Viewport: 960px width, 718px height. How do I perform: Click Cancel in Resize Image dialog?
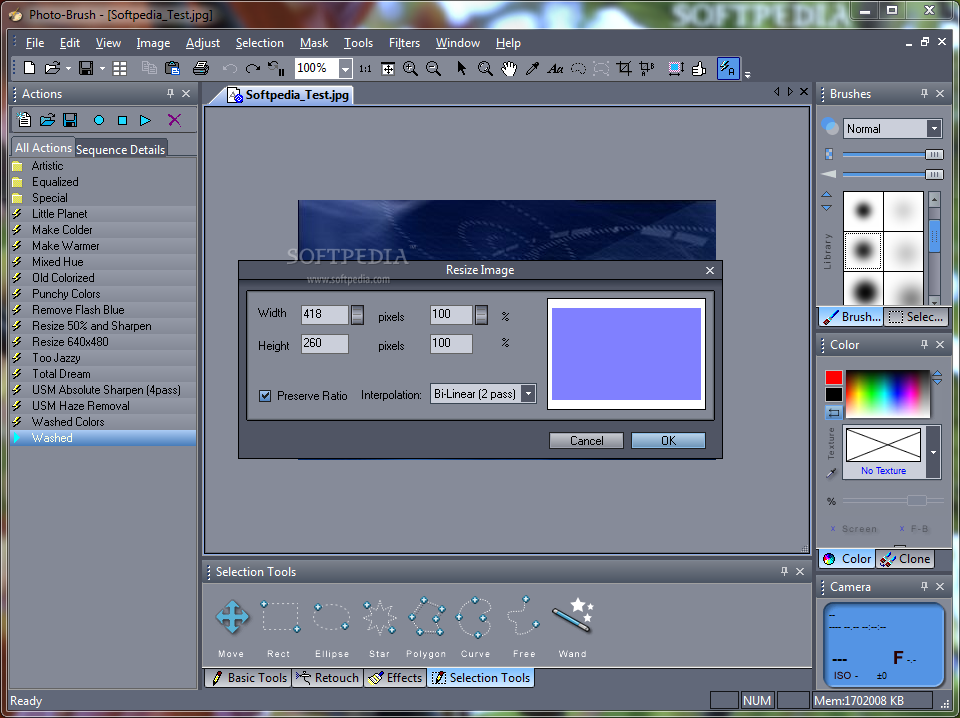coord(587,441)
